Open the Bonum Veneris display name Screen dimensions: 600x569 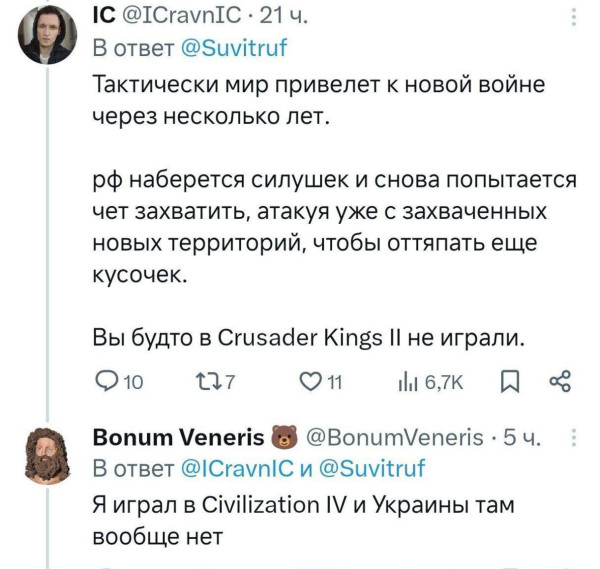tap(178, 437)
